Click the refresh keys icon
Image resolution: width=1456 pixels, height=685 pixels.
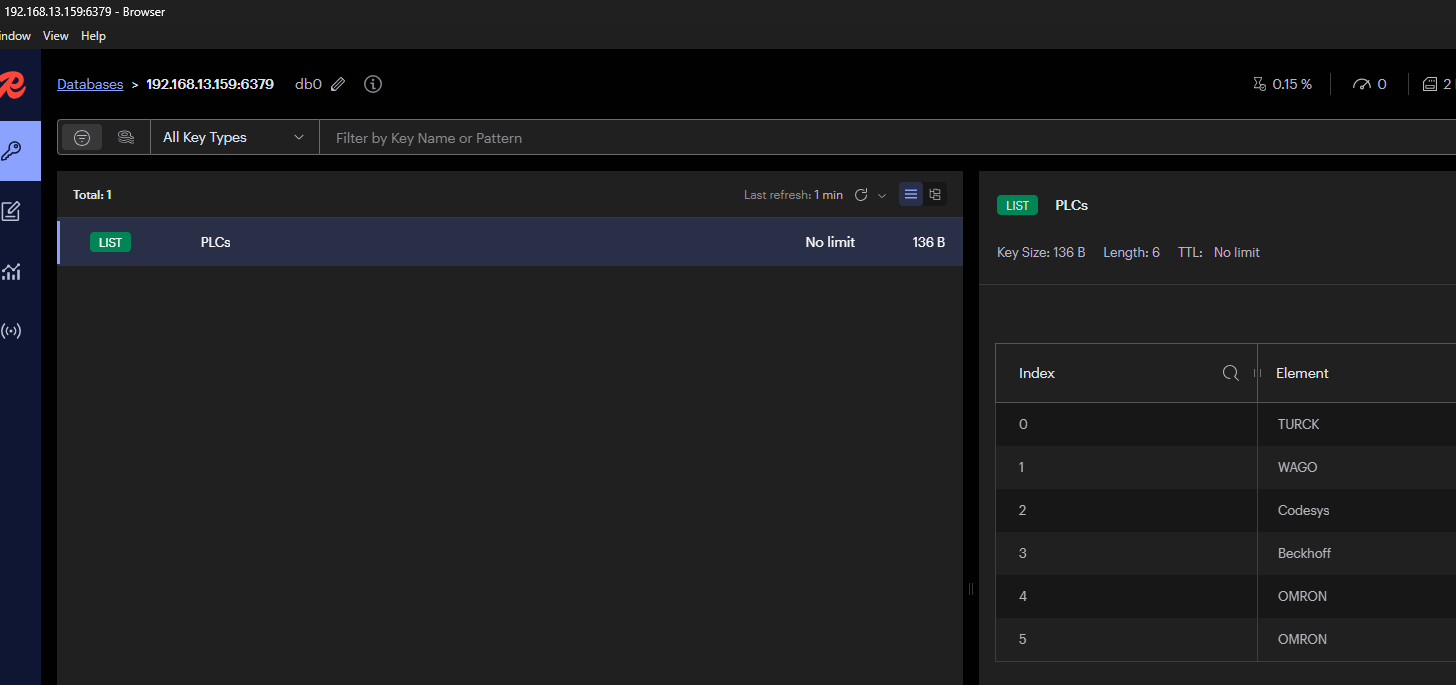pyautogui.click(x=861, y=195)
